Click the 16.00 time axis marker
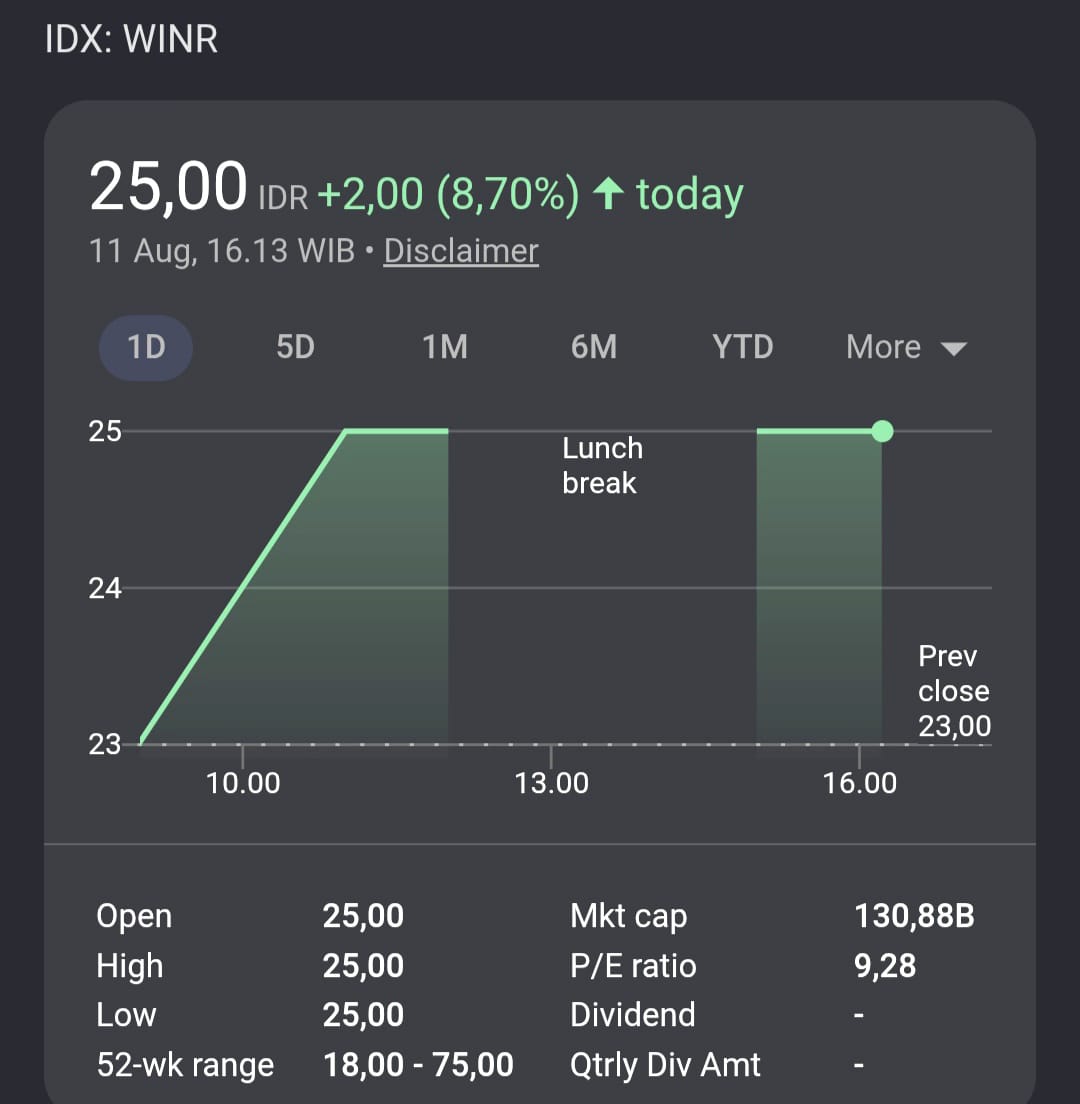Image resolution: width=1080 pixels, height=1104 pixels. [x=860, y=783]
